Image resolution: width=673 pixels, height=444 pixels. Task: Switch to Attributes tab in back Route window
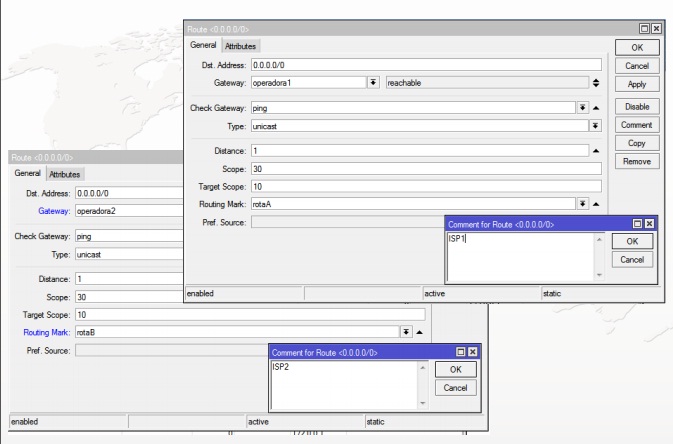pos(65,174)
